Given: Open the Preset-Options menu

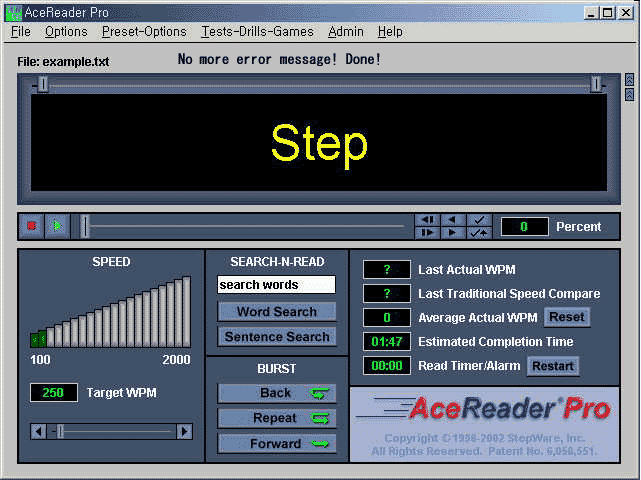Looking at the screenshot, I should coord(144,31).
